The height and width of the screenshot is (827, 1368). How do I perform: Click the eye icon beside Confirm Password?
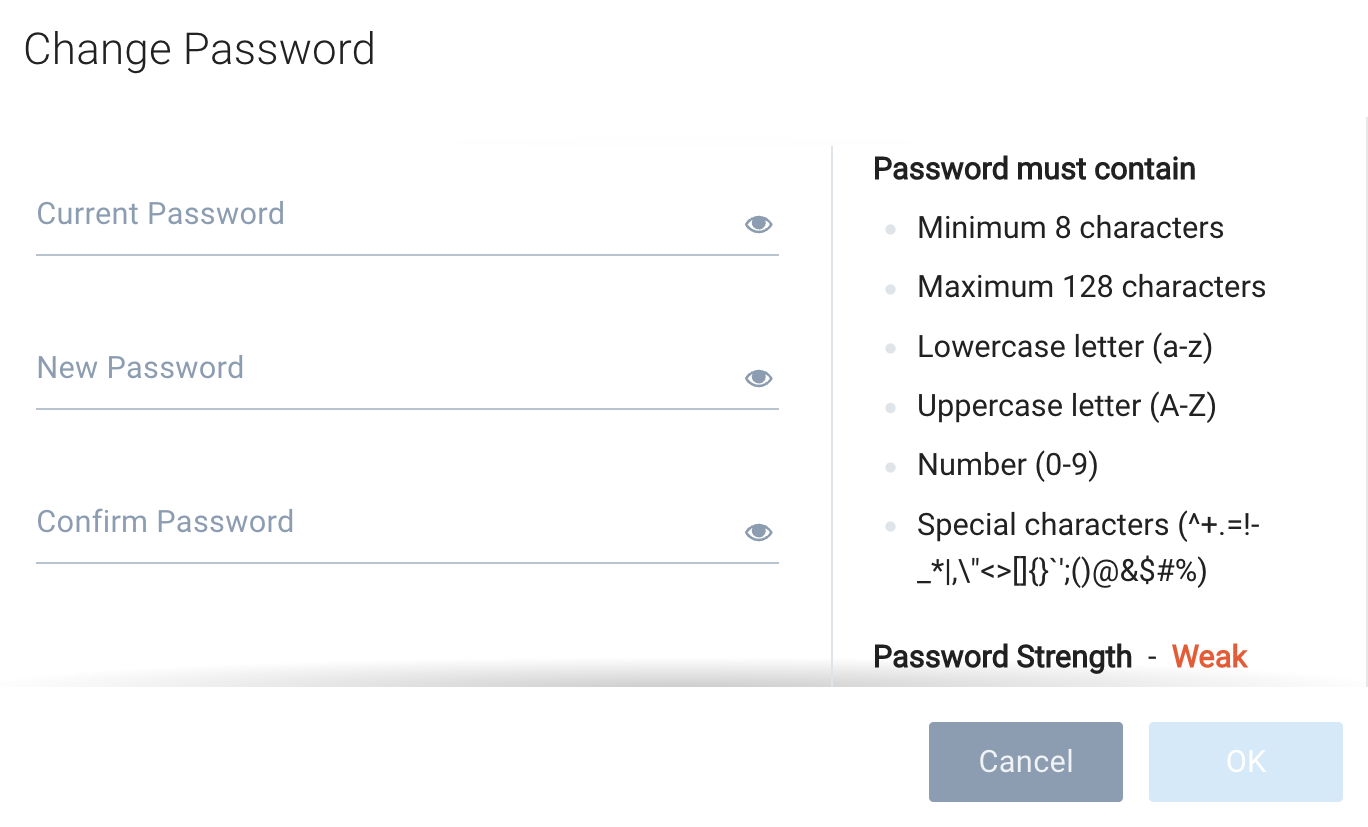(x=758, y=532)
